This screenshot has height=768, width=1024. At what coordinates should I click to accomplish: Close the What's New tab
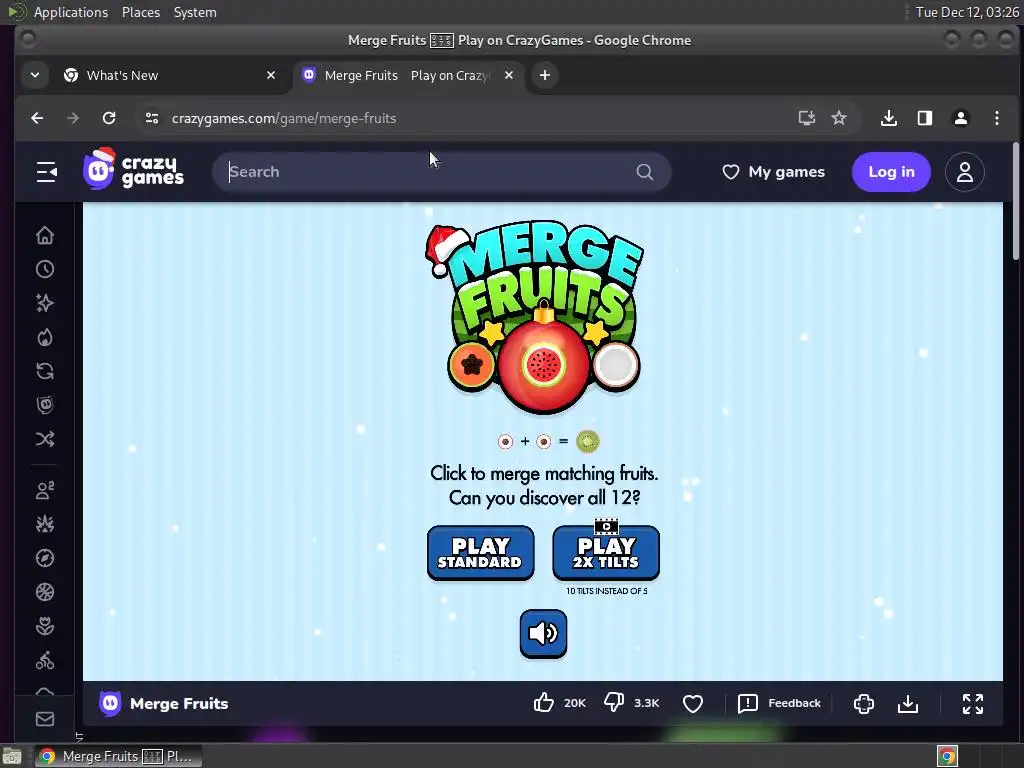(x=271, y=75)
